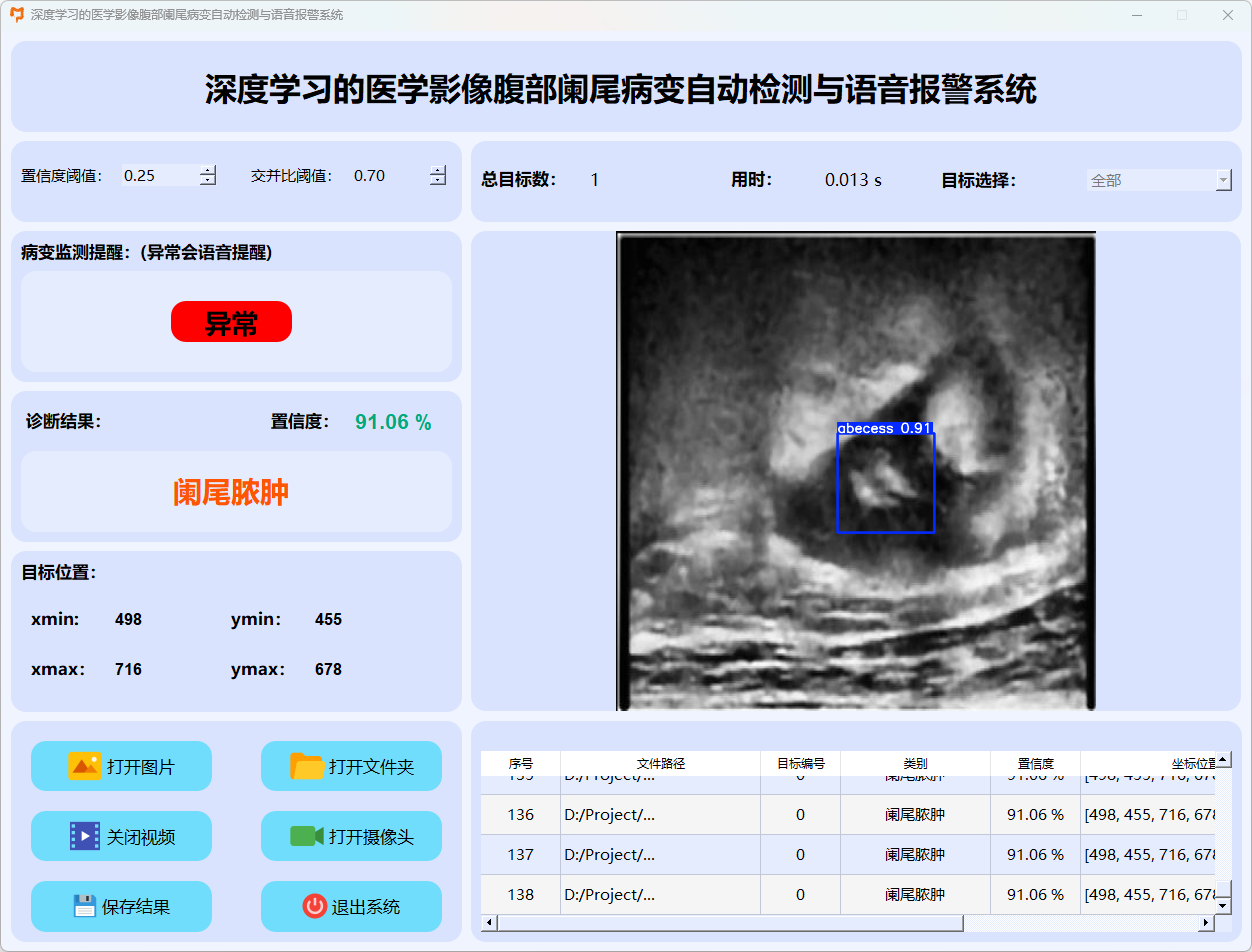
Task: Click coordinates cell in row 136
Action: coord(1148,815)
